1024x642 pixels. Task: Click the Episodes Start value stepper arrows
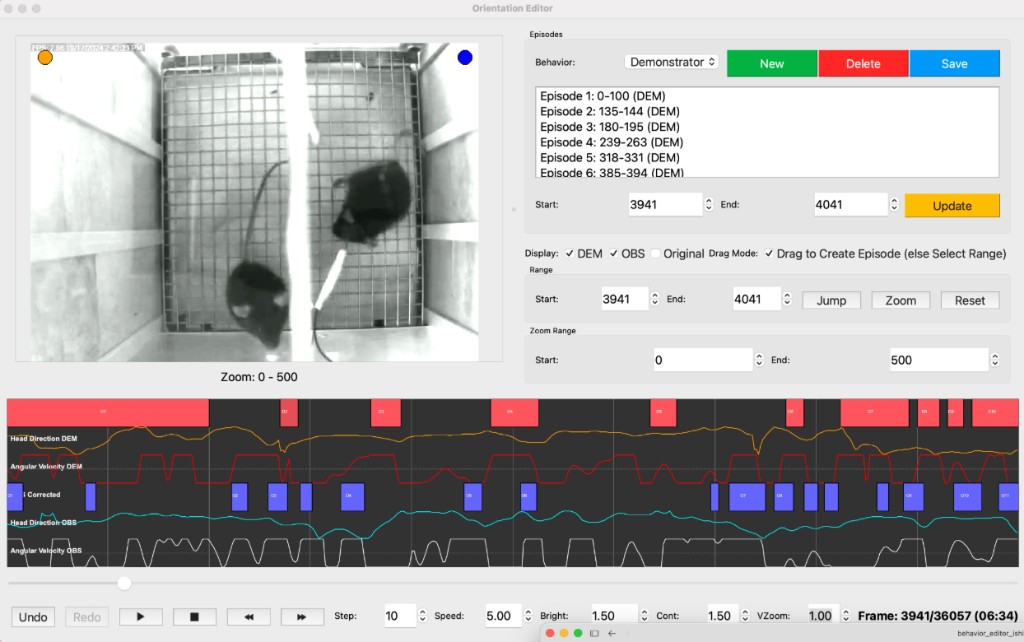[x=709, y=204]
